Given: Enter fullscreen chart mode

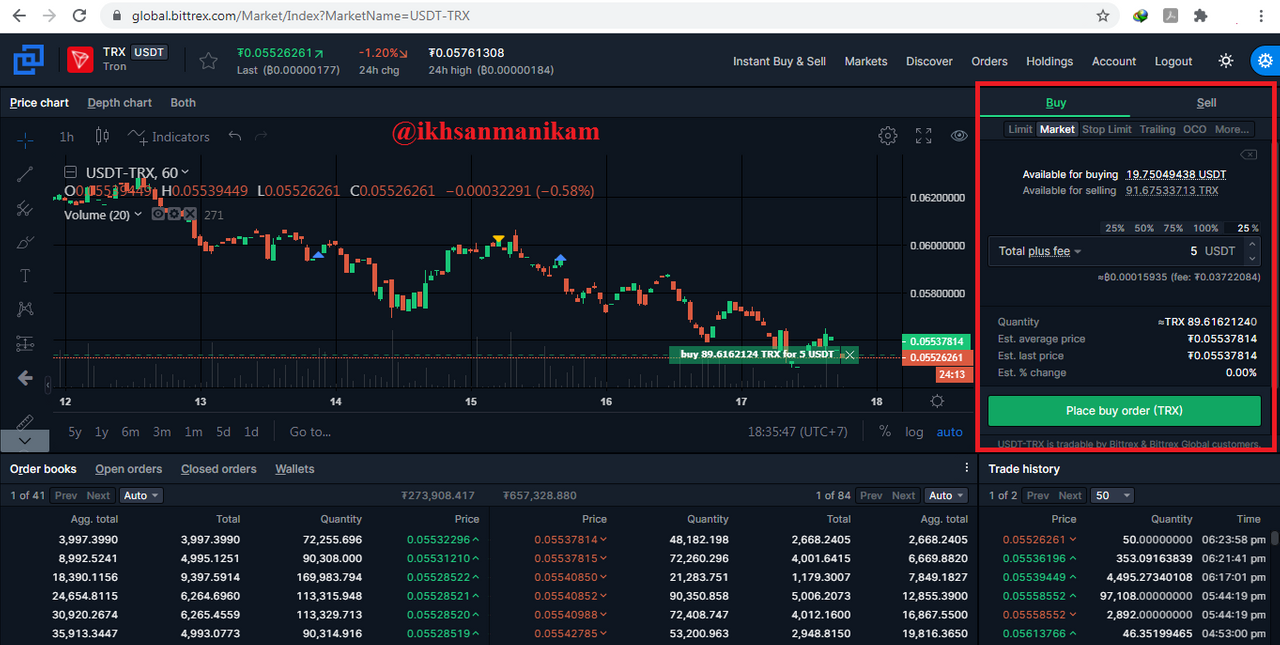Looking at the screenshot, I should pos(924,136).
